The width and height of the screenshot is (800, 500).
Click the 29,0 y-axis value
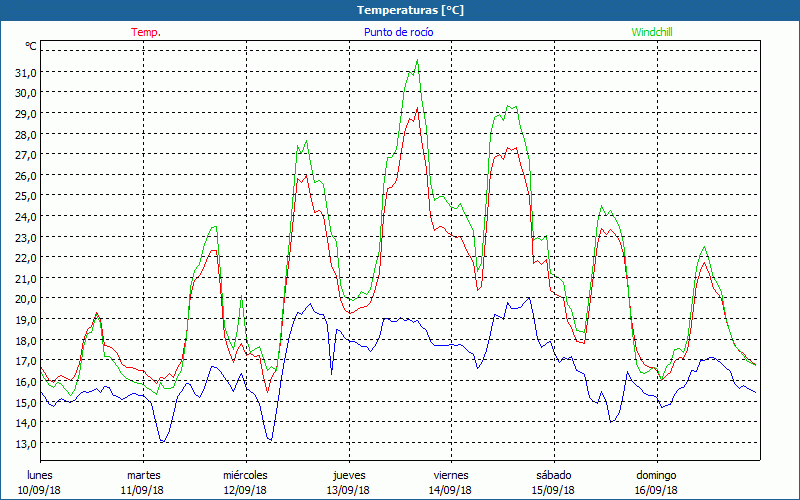(26, 114)
